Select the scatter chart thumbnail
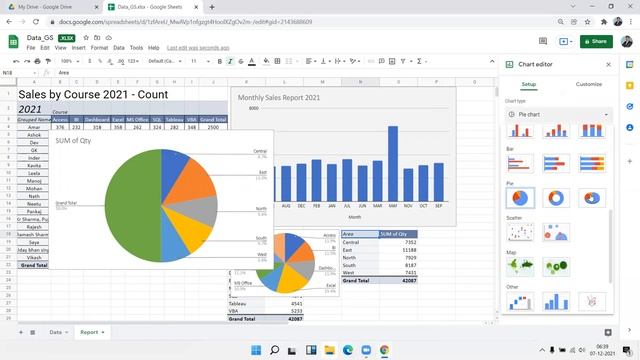The image size is (640, 360). pyautogui.click(x=520, y=232)
